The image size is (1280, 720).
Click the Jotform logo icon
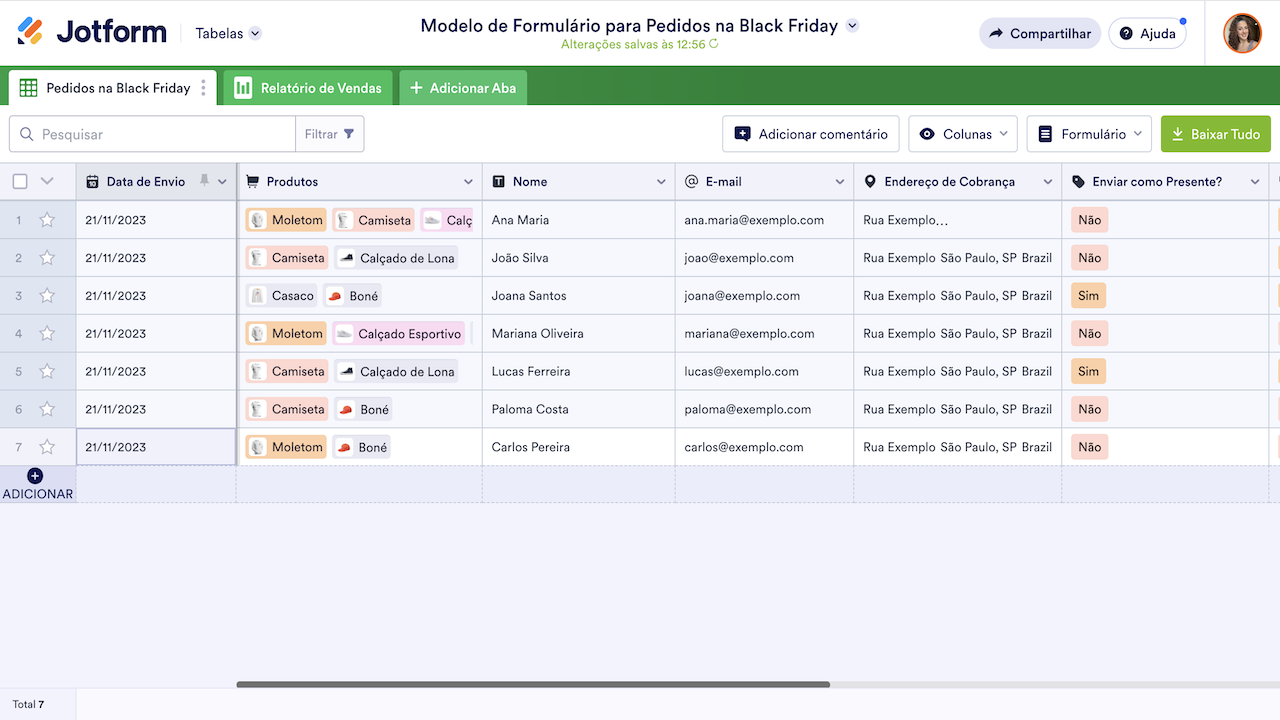(30, 32)
